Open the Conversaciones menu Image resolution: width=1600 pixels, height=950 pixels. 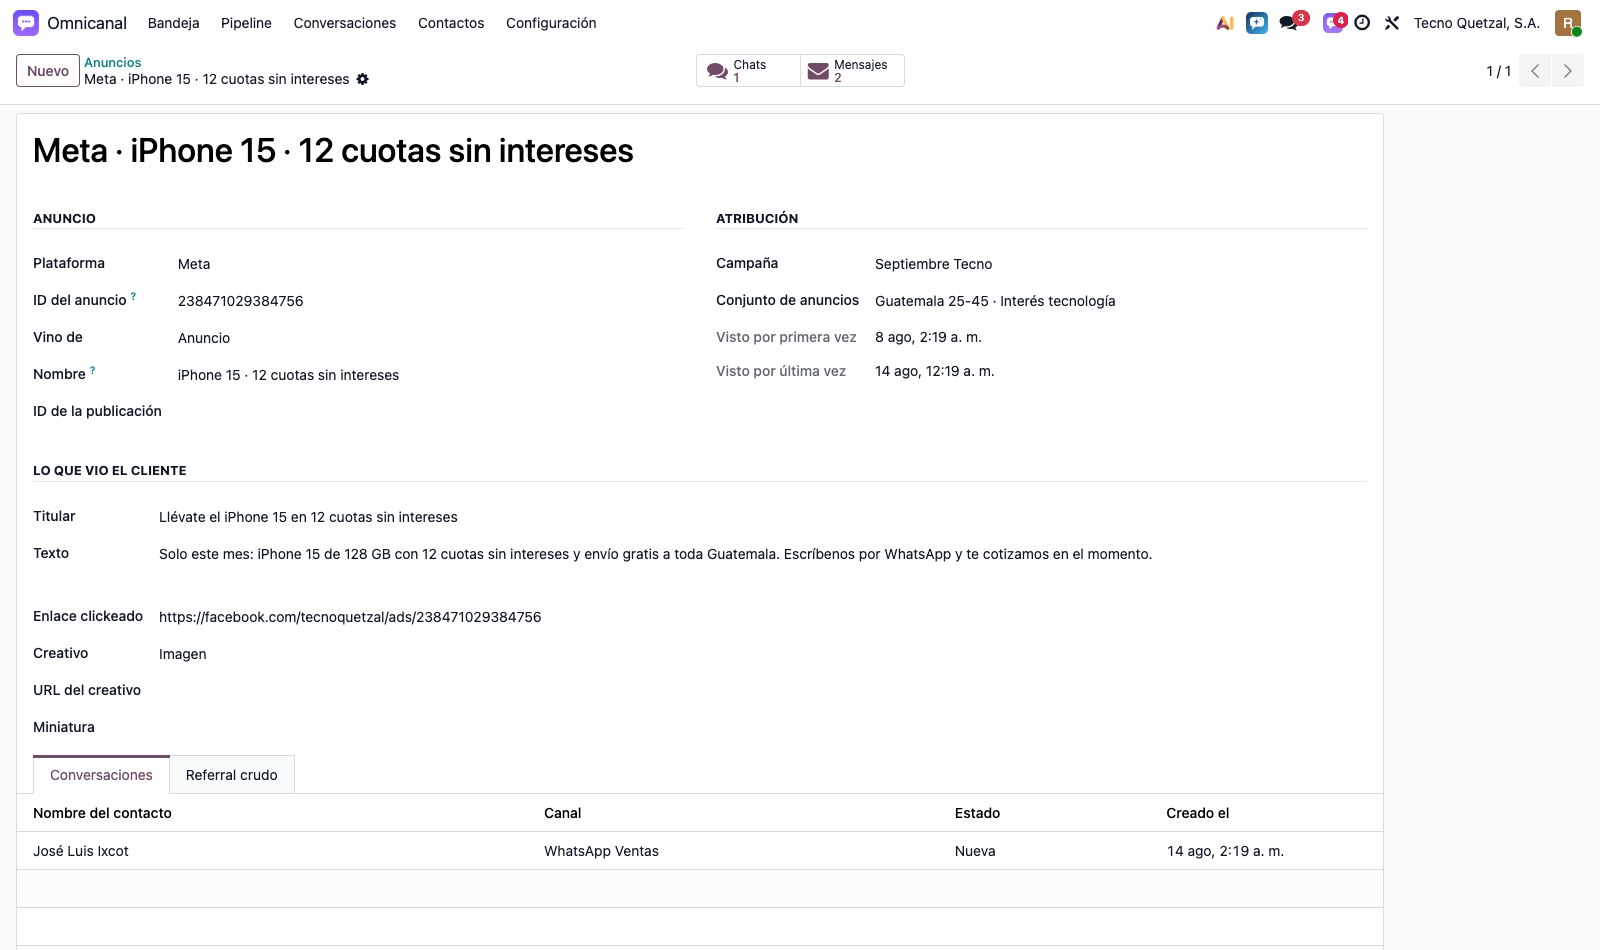click(345, 23)
